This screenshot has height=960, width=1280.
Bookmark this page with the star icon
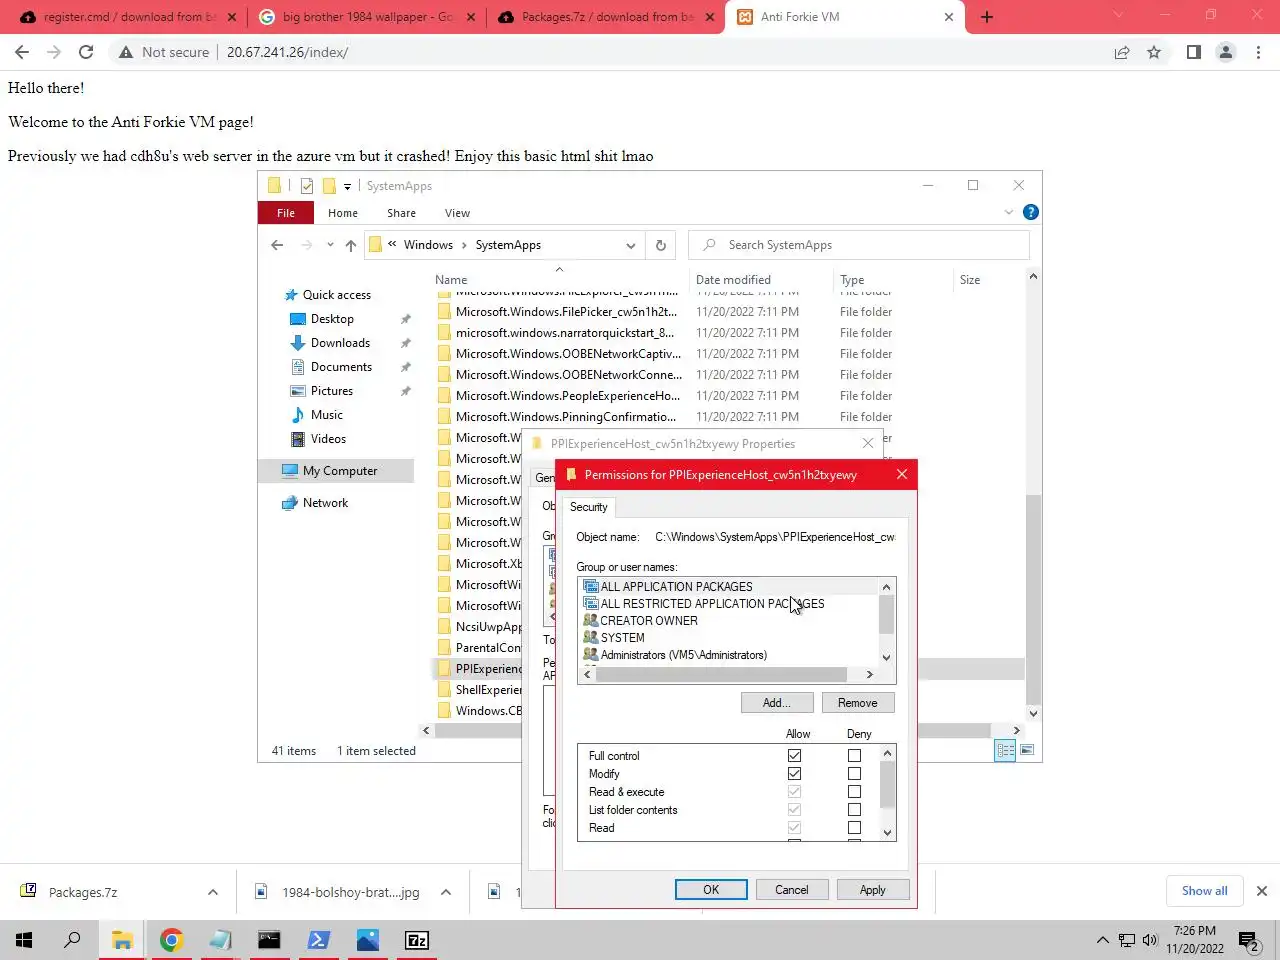pos(1154,52)
